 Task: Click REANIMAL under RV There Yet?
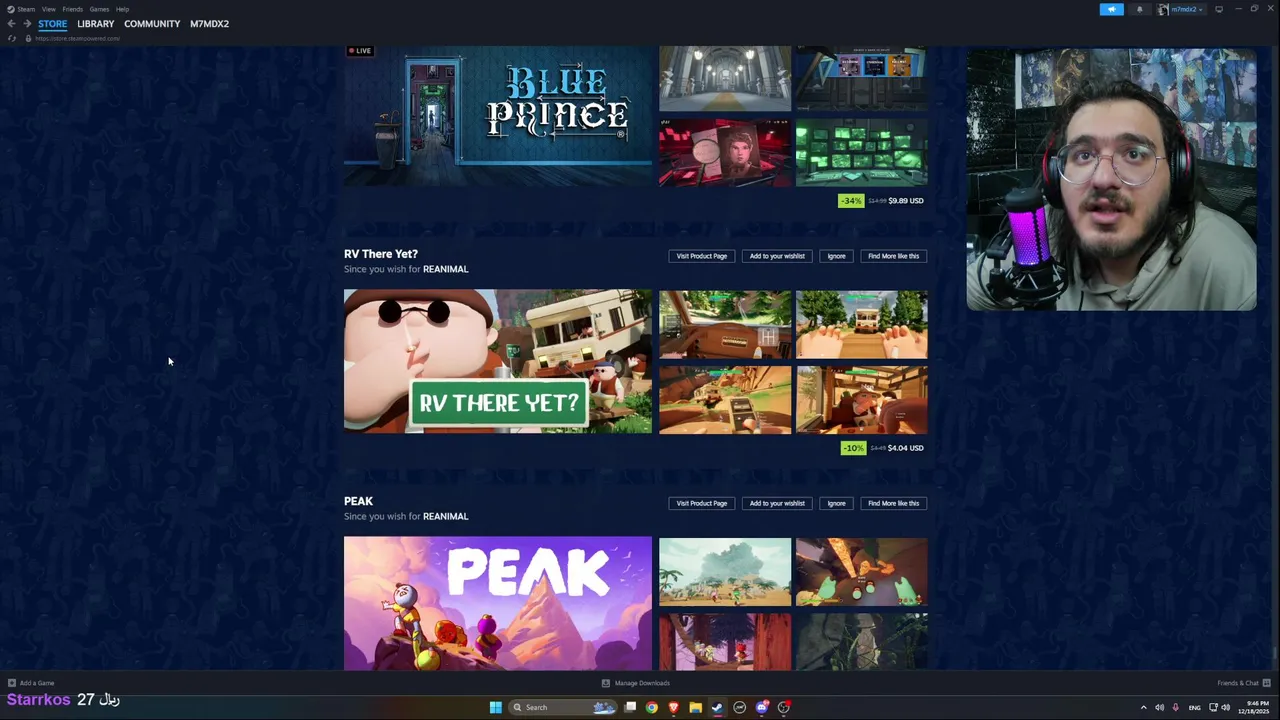point(445,269)
